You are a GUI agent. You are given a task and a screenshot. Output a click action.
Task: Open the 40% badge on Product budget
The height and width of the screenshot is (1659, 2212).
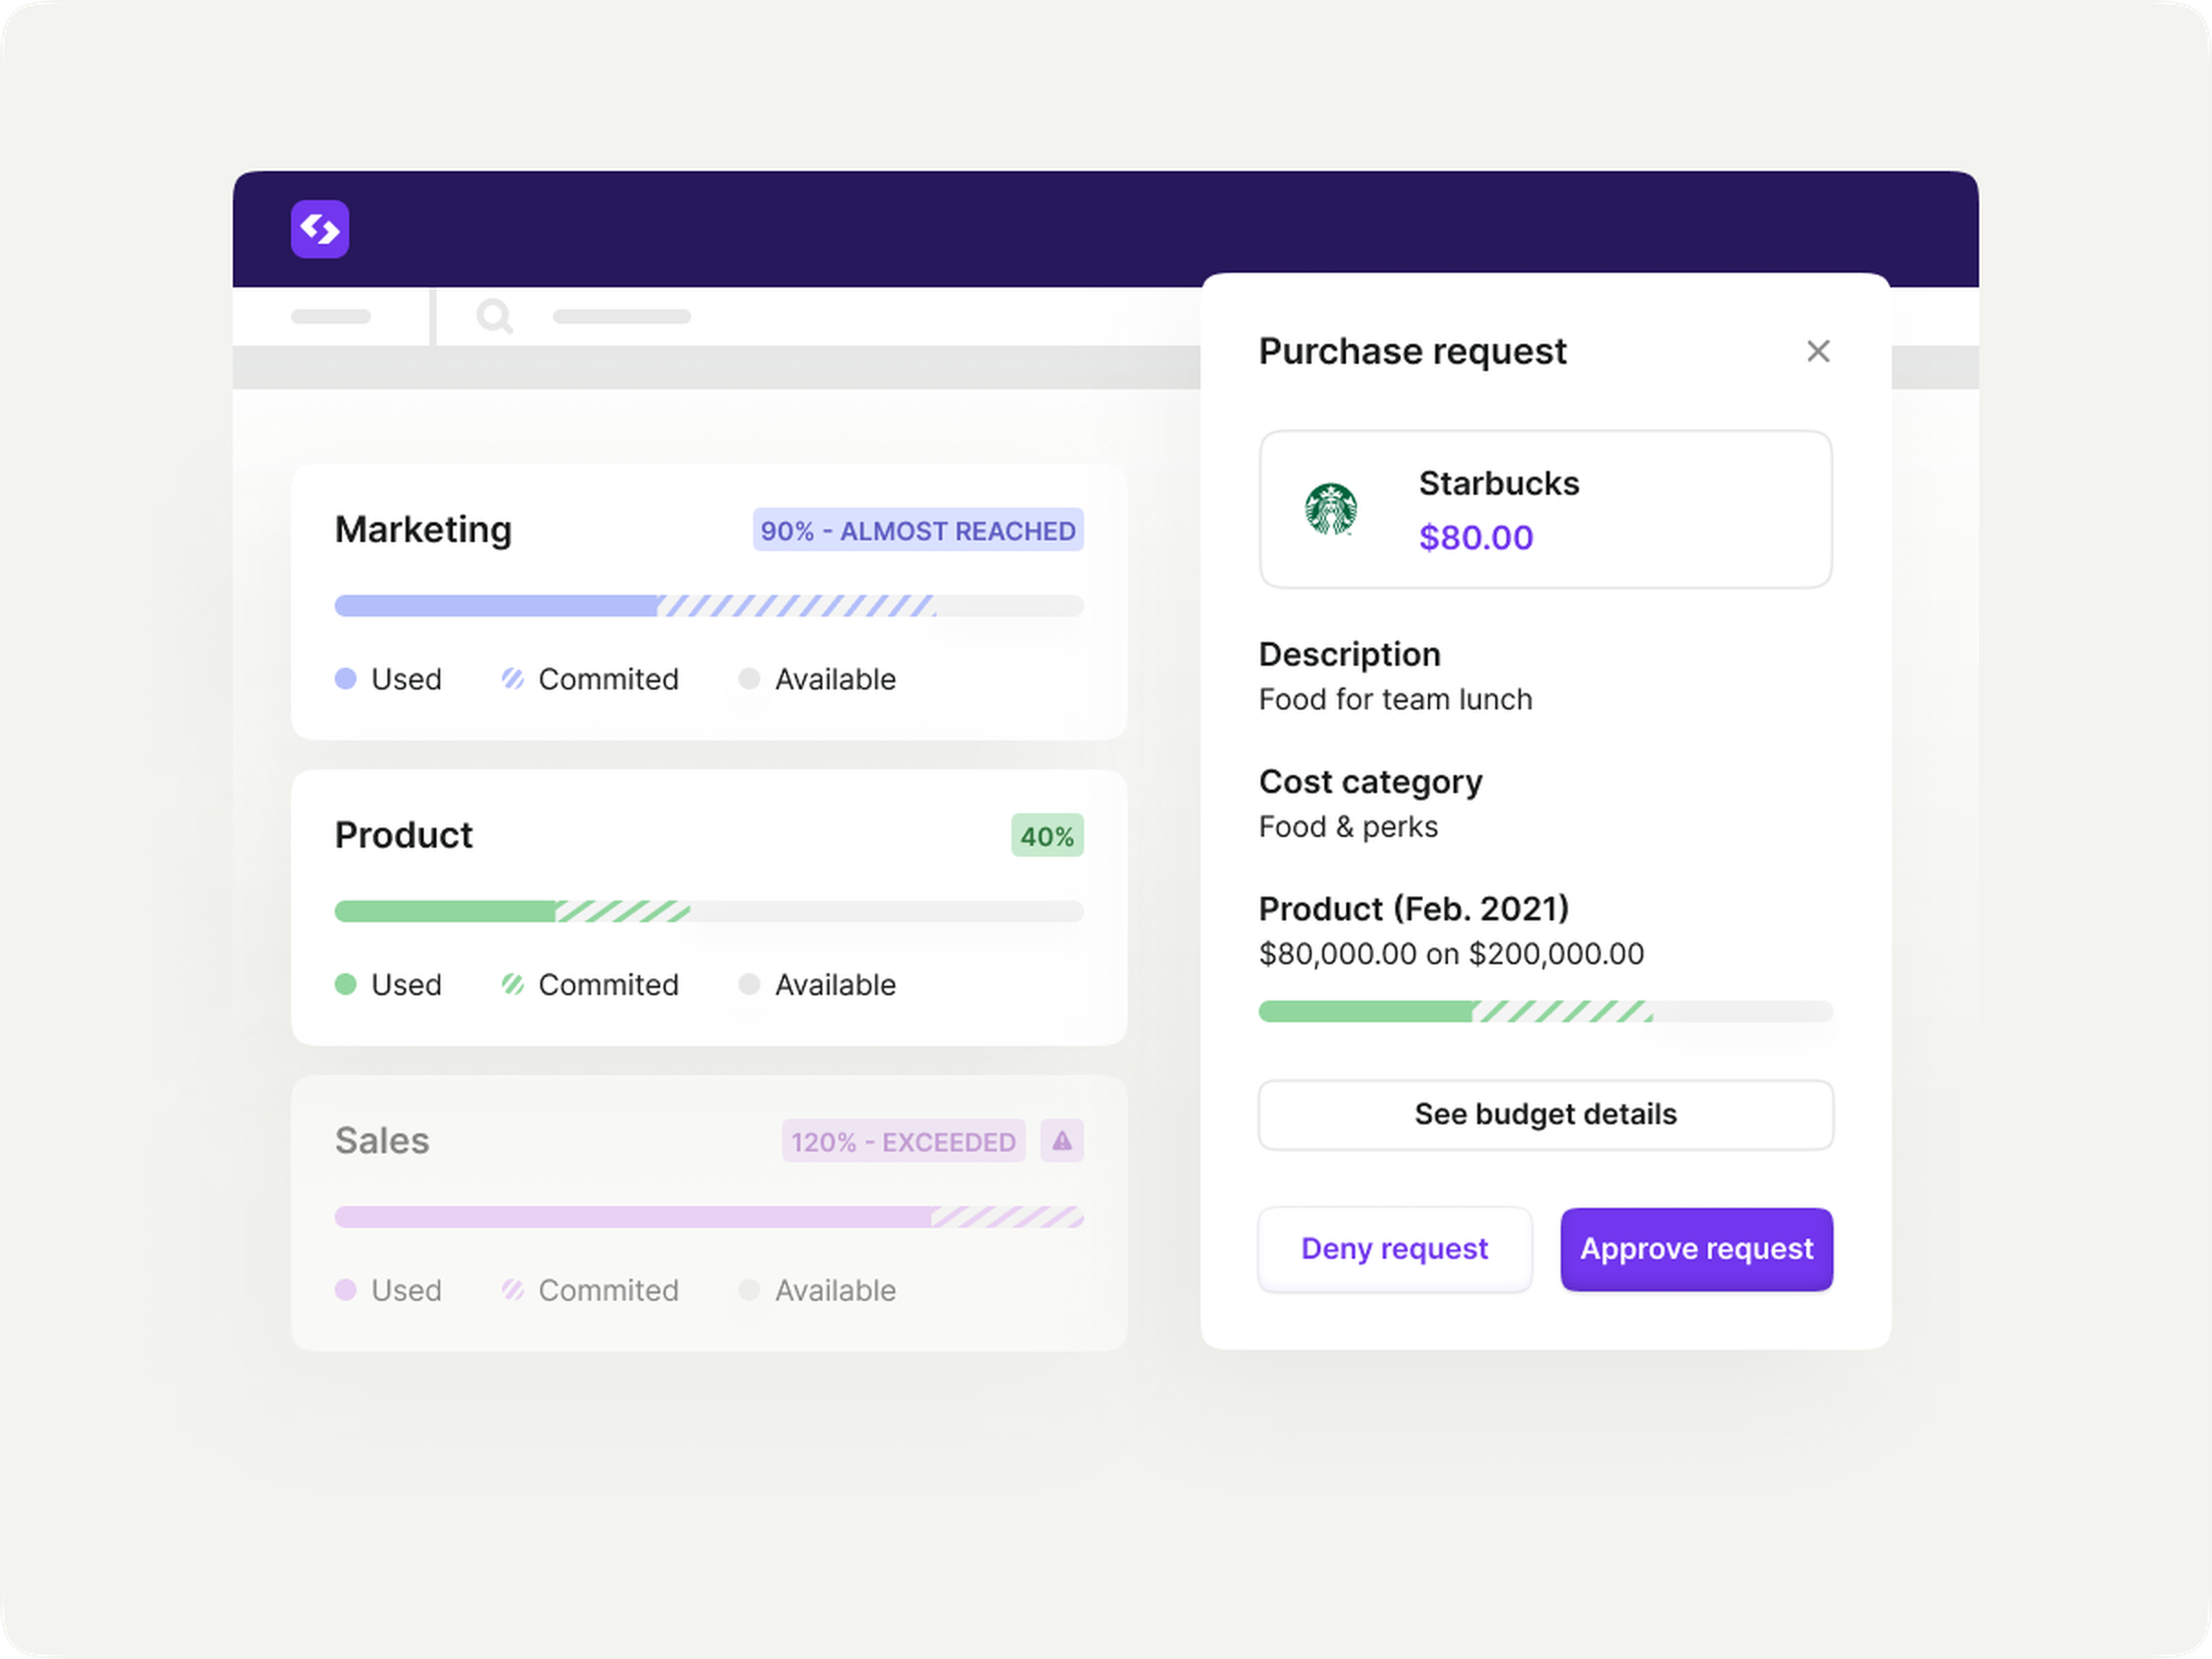(x=1046, y=835)
